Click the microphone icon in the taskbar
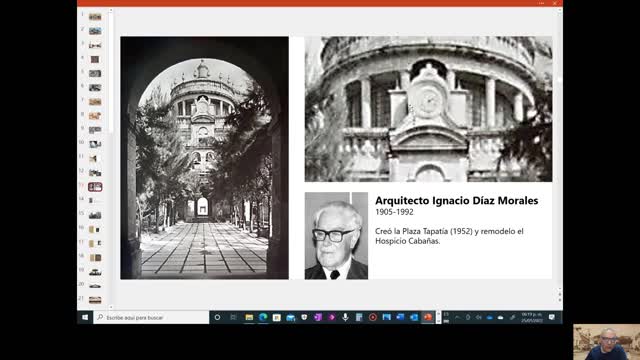This screenshot has height=360, width=640. point(345,317)
